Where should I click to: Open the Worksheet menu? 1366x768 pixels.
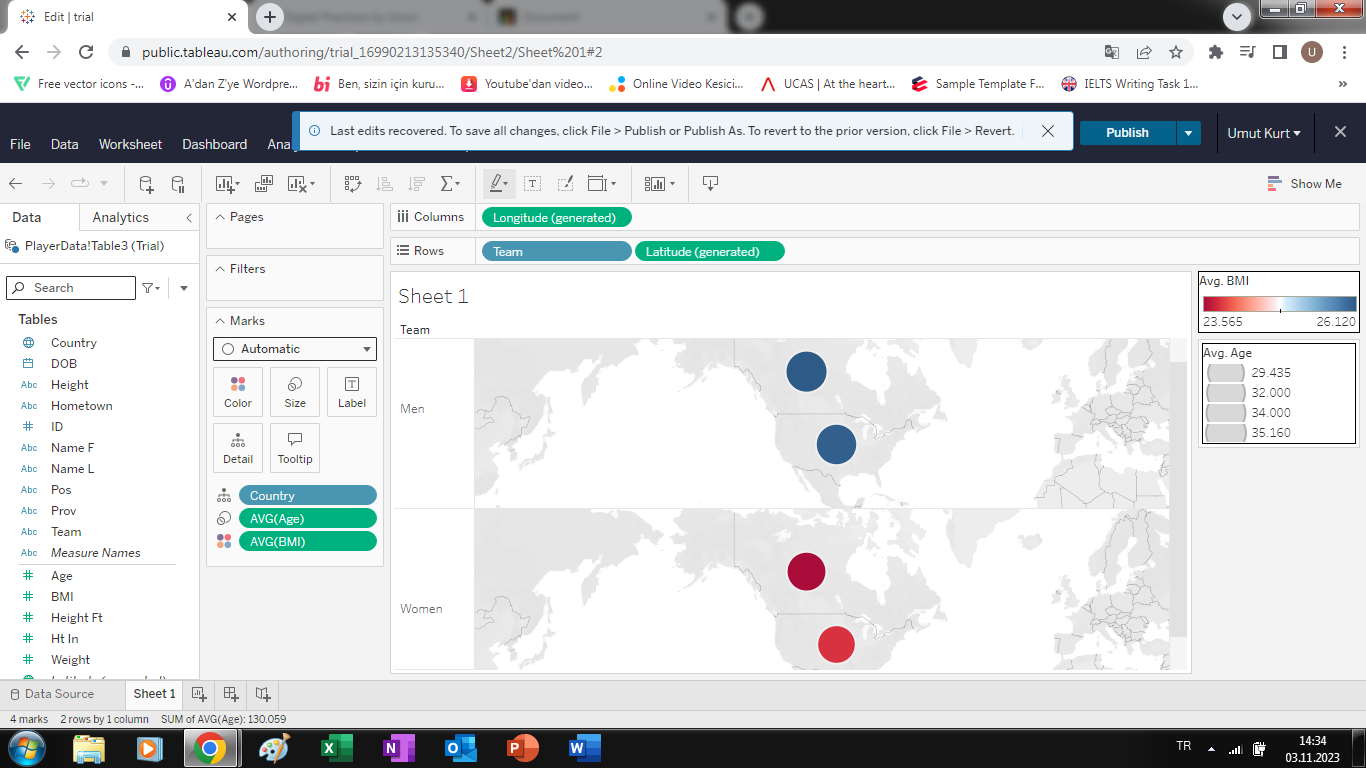(x=130, y=144)
